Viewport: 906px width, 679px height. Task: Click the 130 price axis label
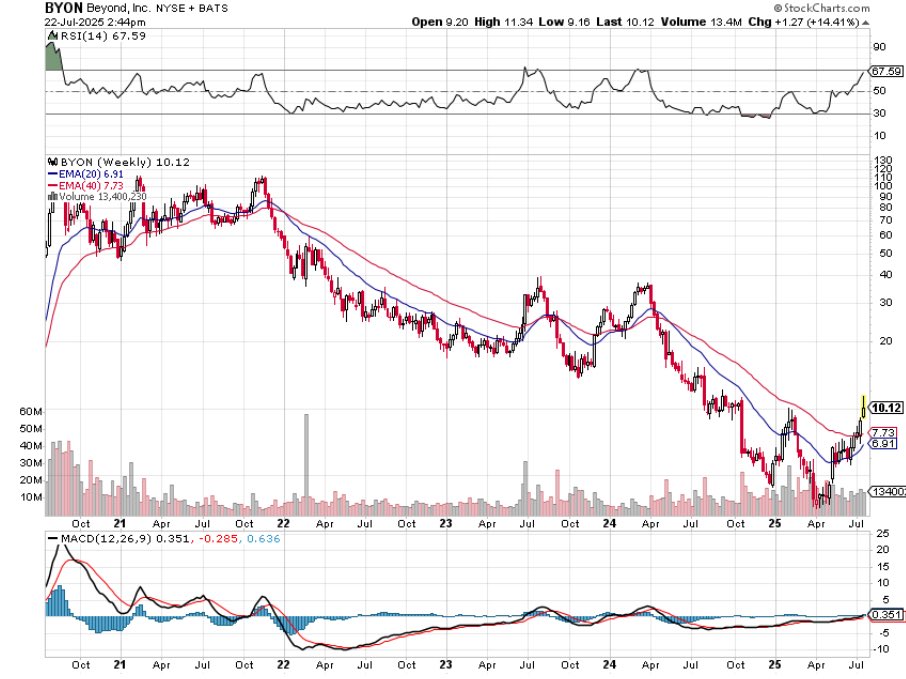click(x=883, y=160)
